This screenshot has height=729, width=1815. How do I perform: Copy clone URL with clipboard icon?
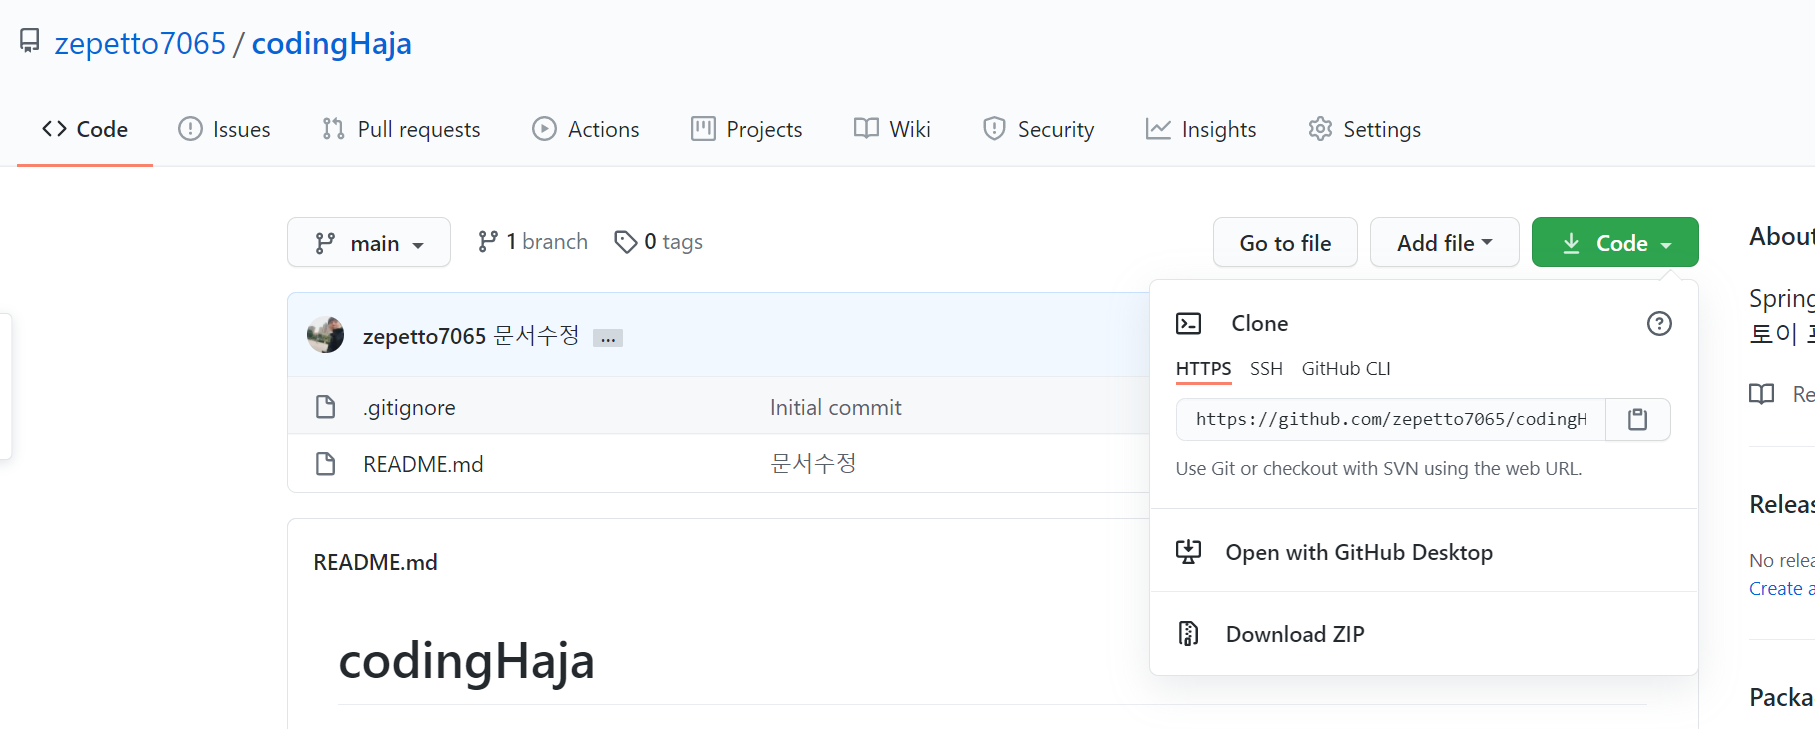[1637, 419]
